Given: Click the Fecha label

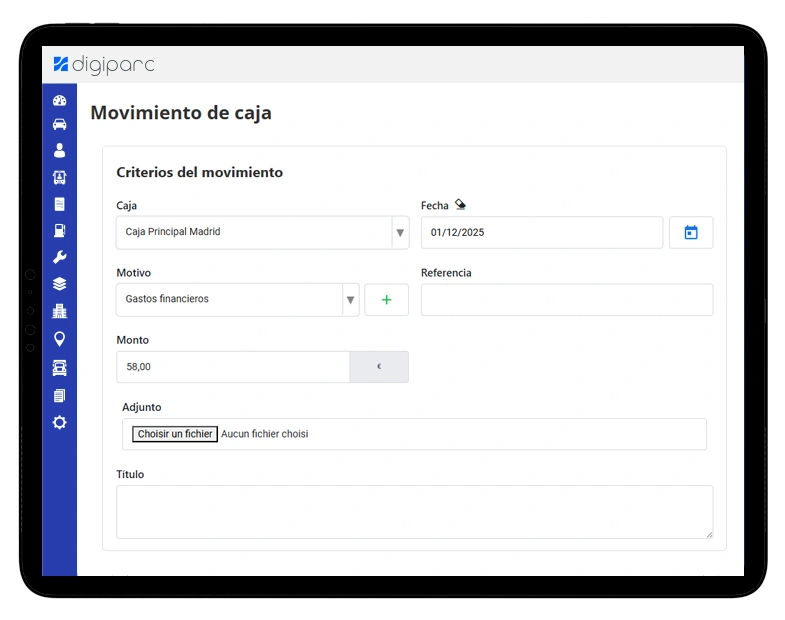Looking at the screenshot, I should (435, 205).
